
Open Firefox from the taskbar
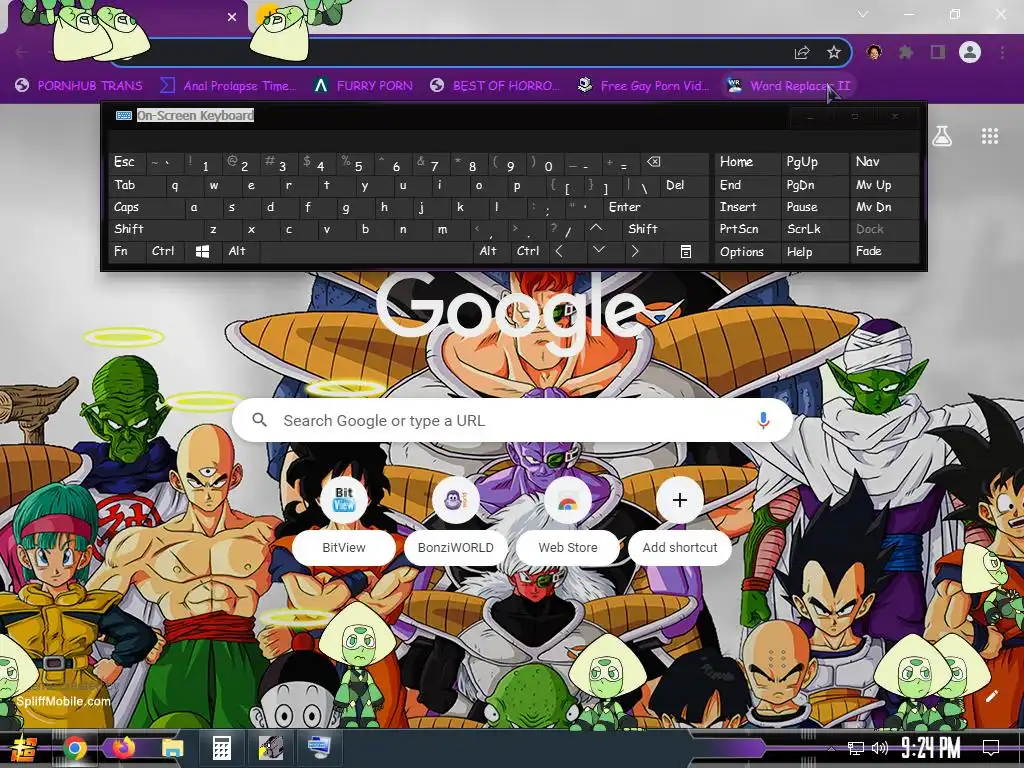[123, 748]
